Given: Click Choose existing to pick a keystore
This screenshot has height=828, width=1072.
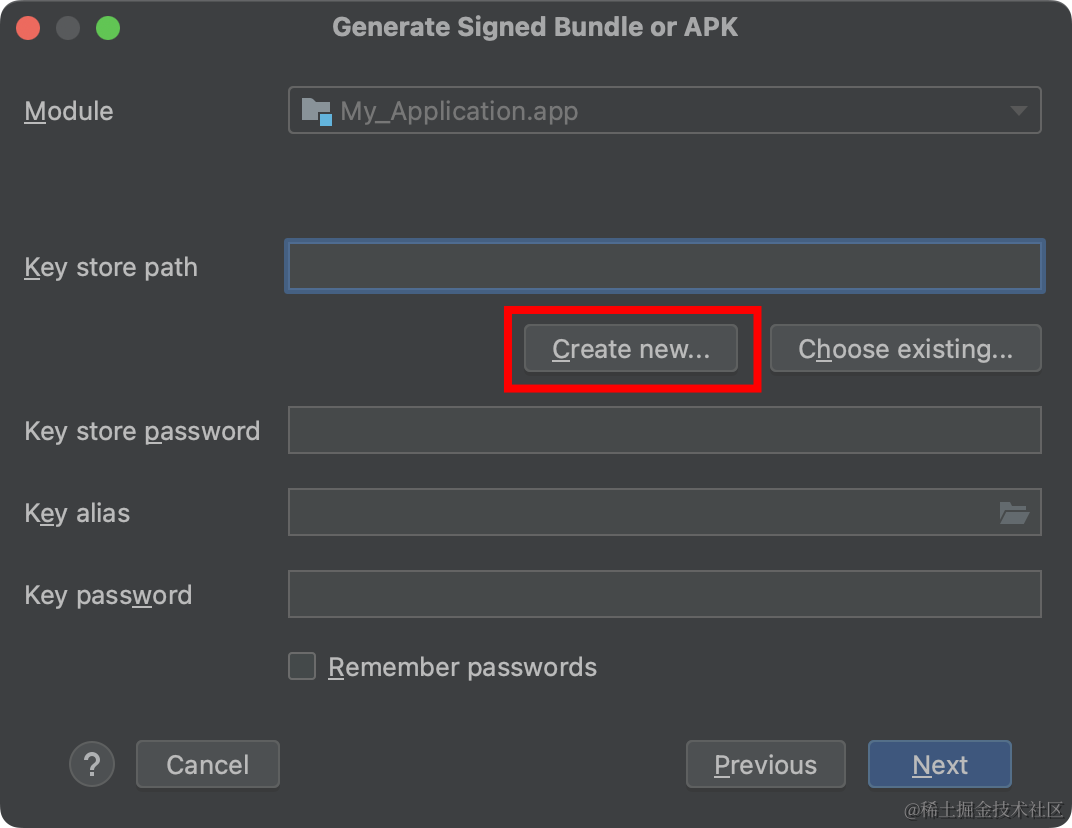Looking at the screenshot, I should tap(905, 348).
